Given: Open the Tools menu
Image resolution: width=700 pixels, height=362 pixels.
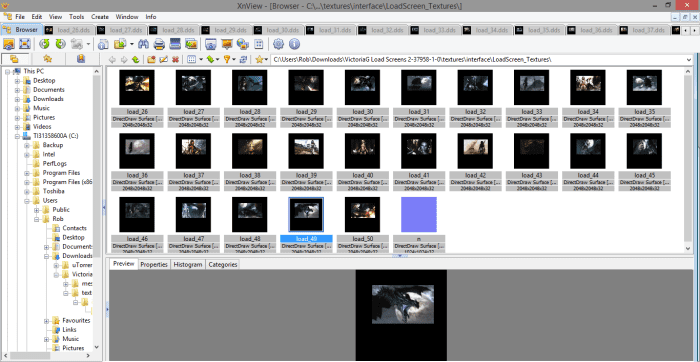Looking at the screenshot, I should (x=76, y=17).
